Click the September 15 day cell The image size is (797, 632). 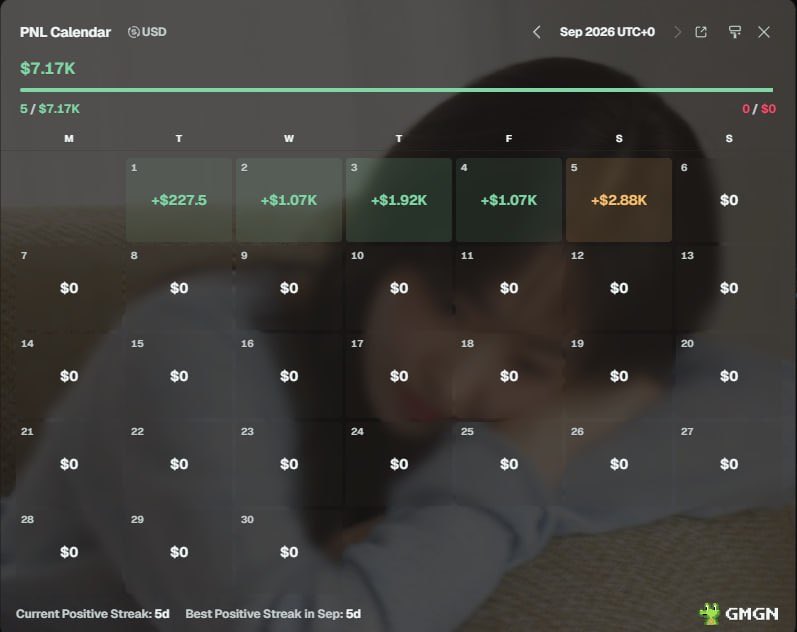(x=179, y=376)
